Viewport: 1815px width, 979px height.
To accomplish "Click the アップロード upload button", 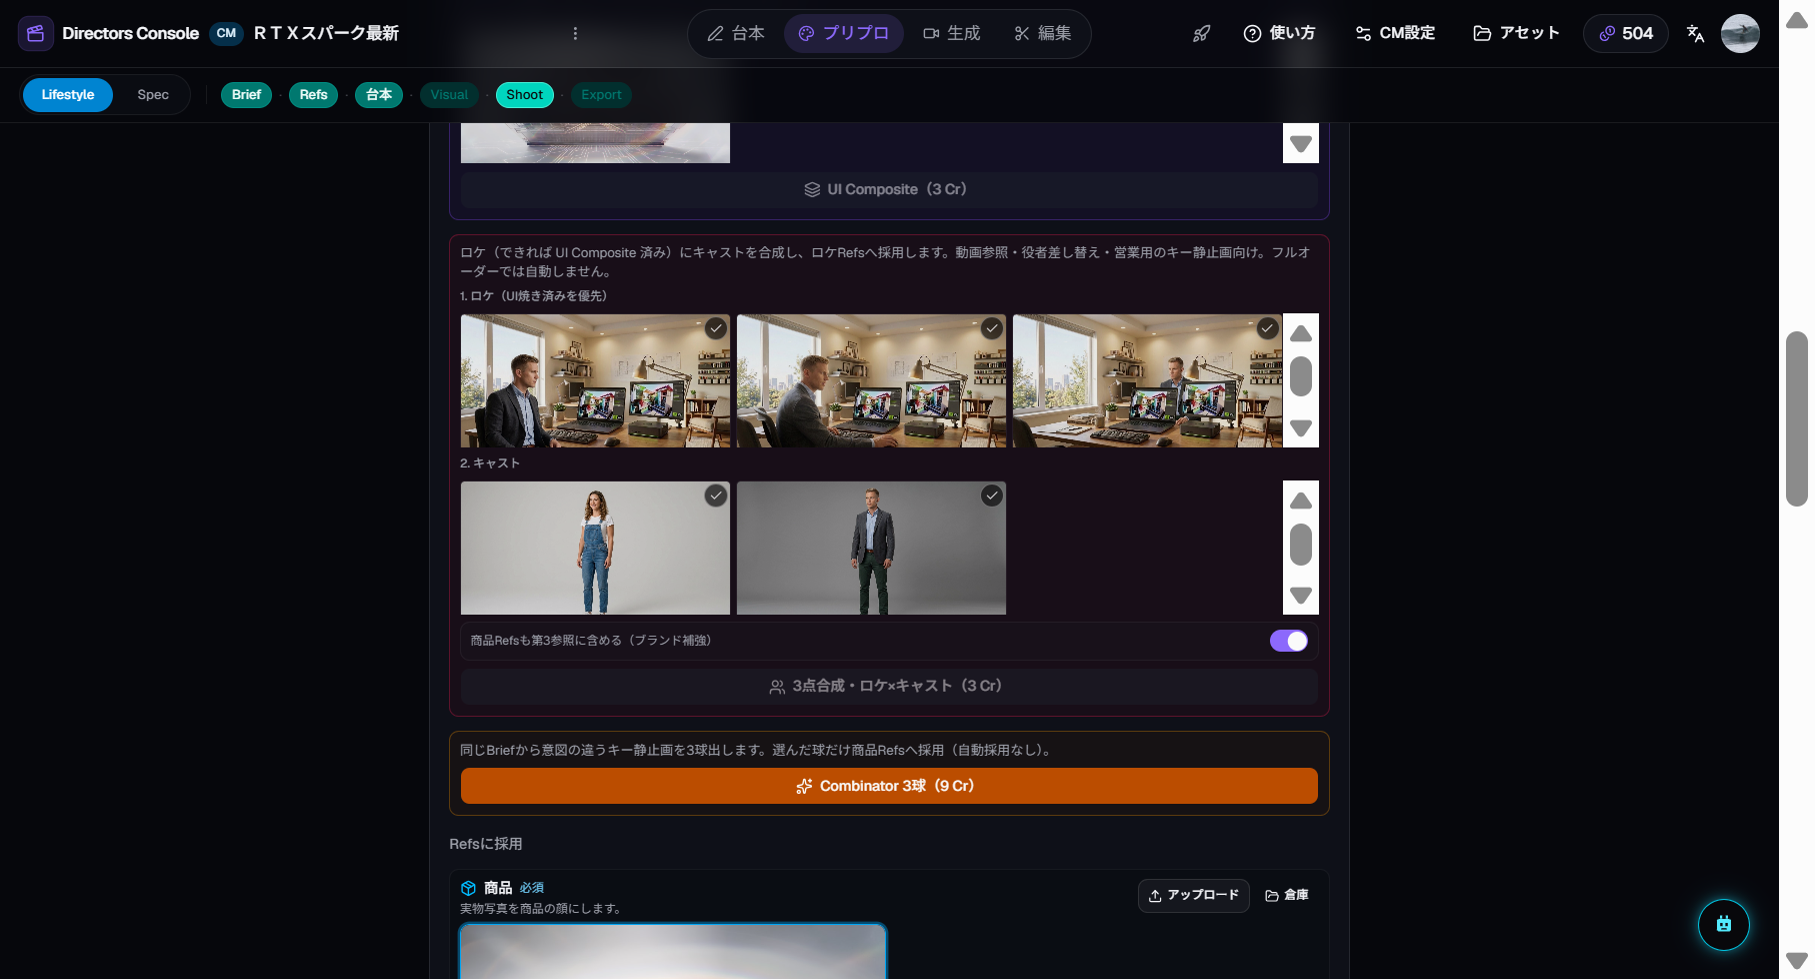I will [x=1194, y=895].
